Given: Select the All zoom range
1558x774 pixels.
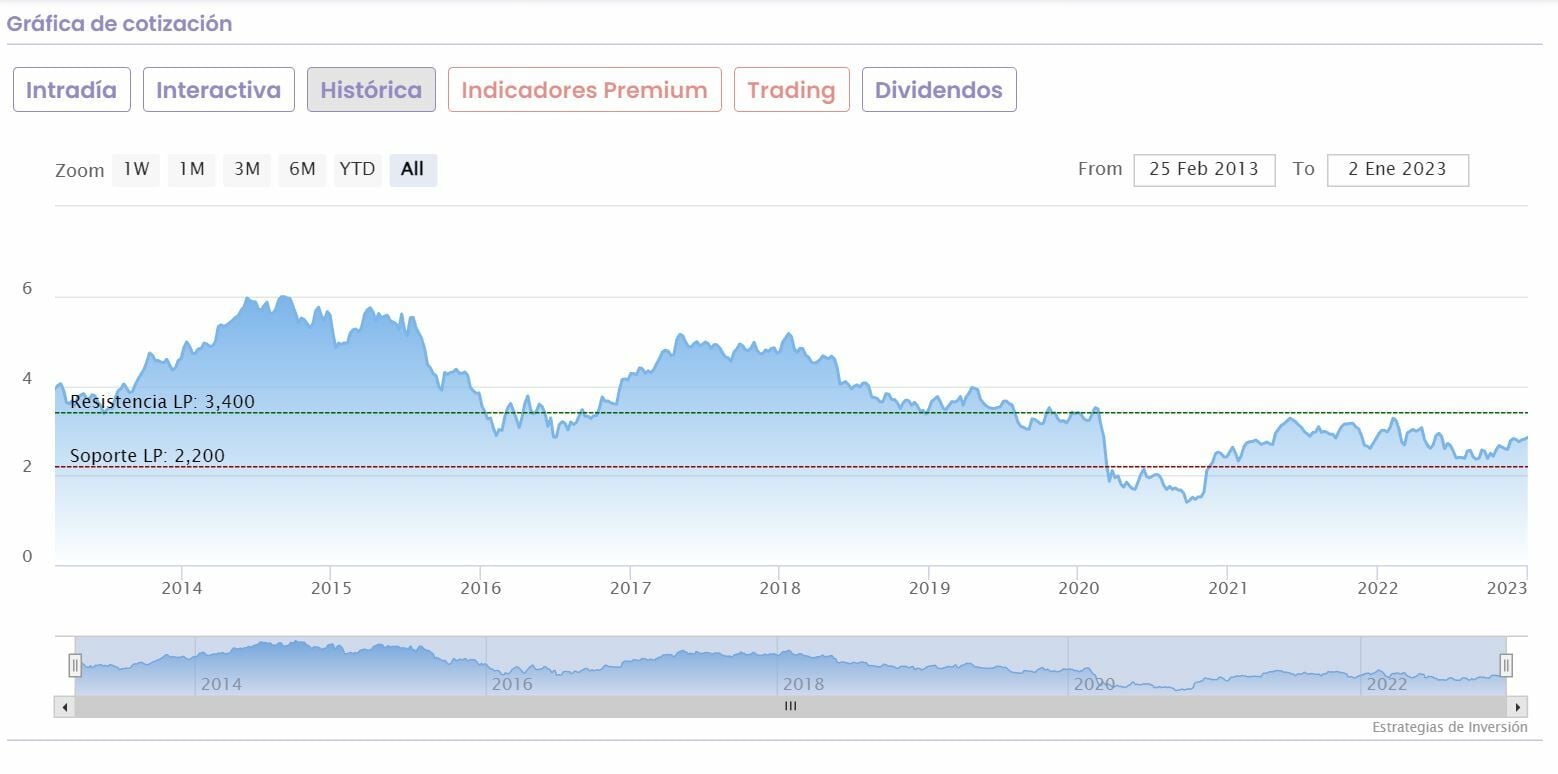Looking at the screenshot, I should point(412,169).
